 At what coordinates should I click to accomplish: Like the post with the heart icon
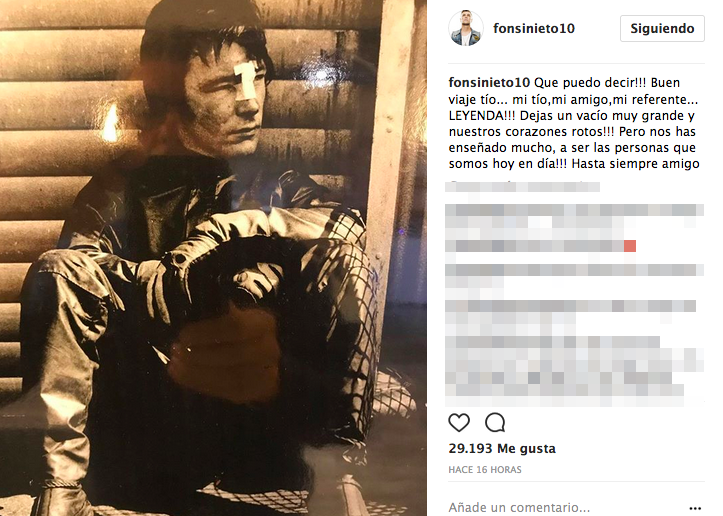pos(459,422)
